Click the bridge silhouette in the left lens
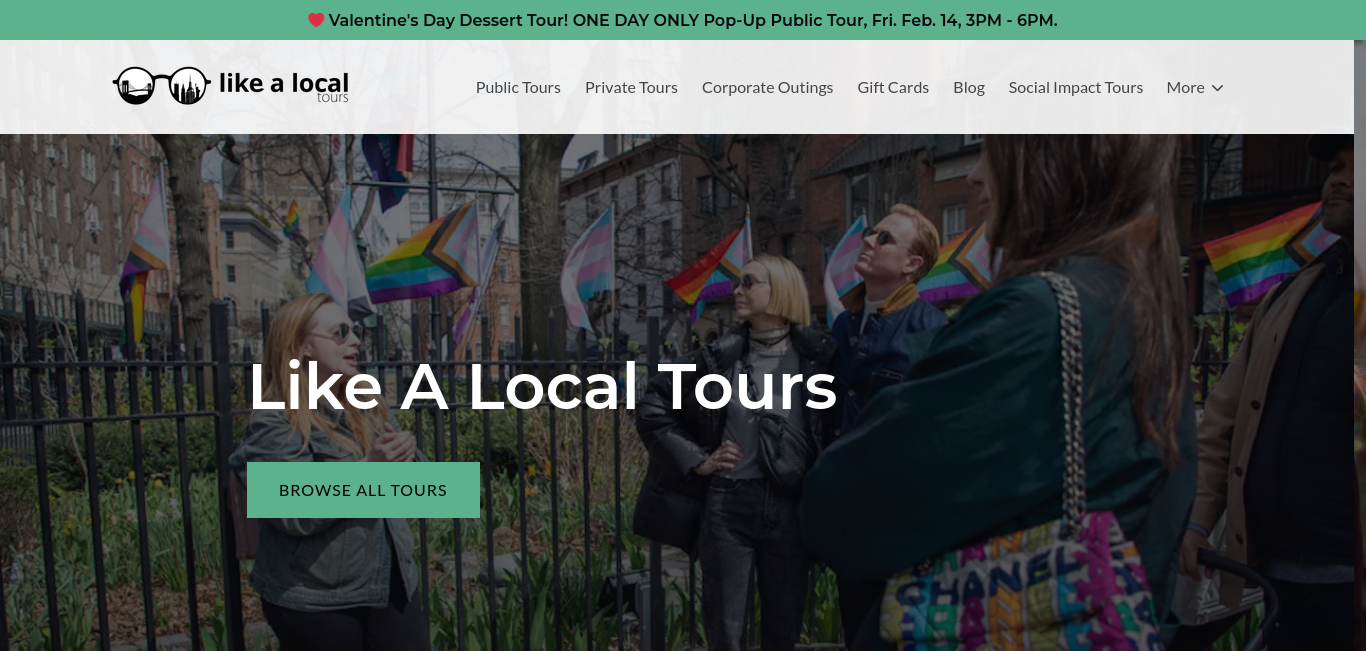Viewport: 1366px width, 651px height. point(135,90)
